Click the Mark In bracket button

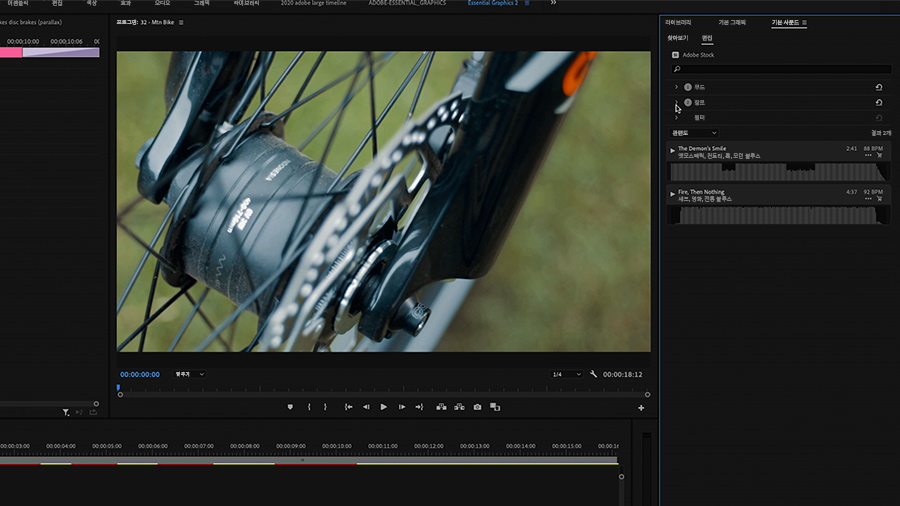(309, 407)
